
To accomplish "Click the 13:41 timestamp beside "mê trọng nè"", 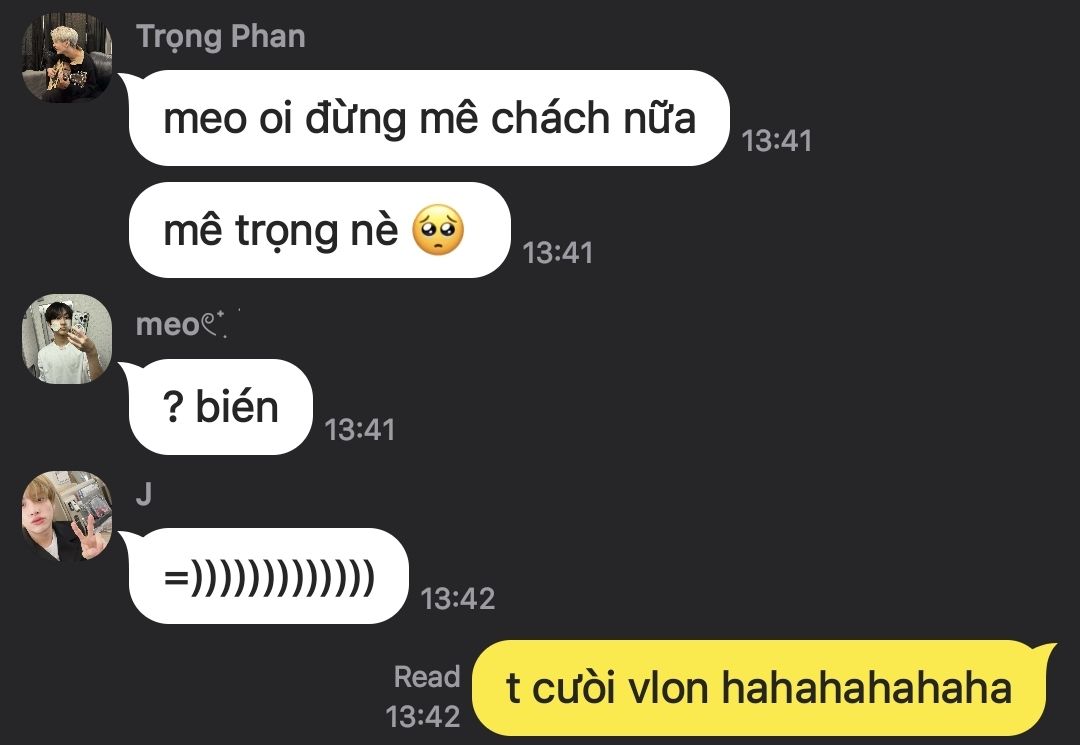I will 557,253.
